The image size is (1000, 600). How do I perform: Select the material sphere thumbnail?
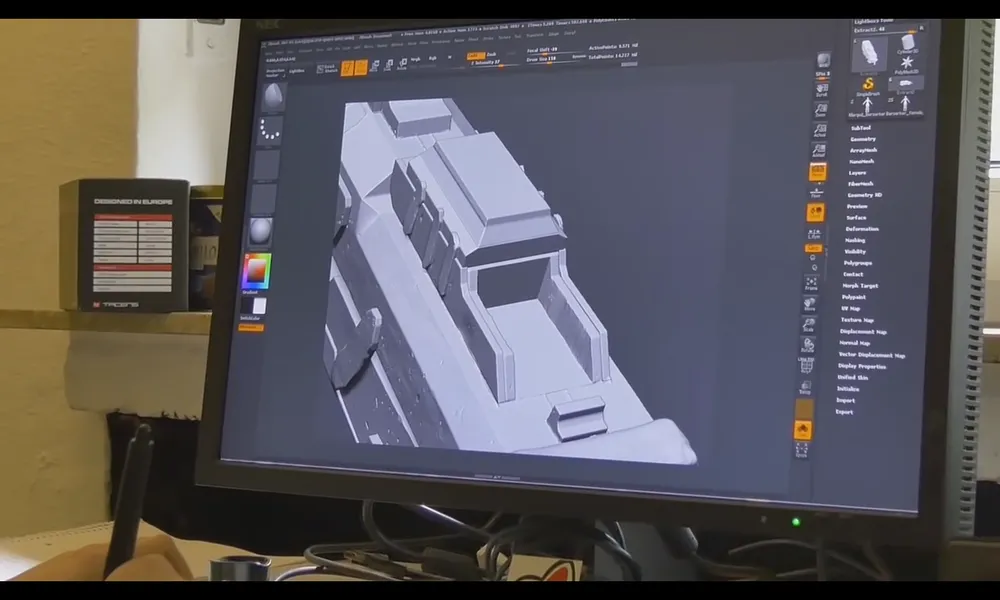(x=260, y=231)
